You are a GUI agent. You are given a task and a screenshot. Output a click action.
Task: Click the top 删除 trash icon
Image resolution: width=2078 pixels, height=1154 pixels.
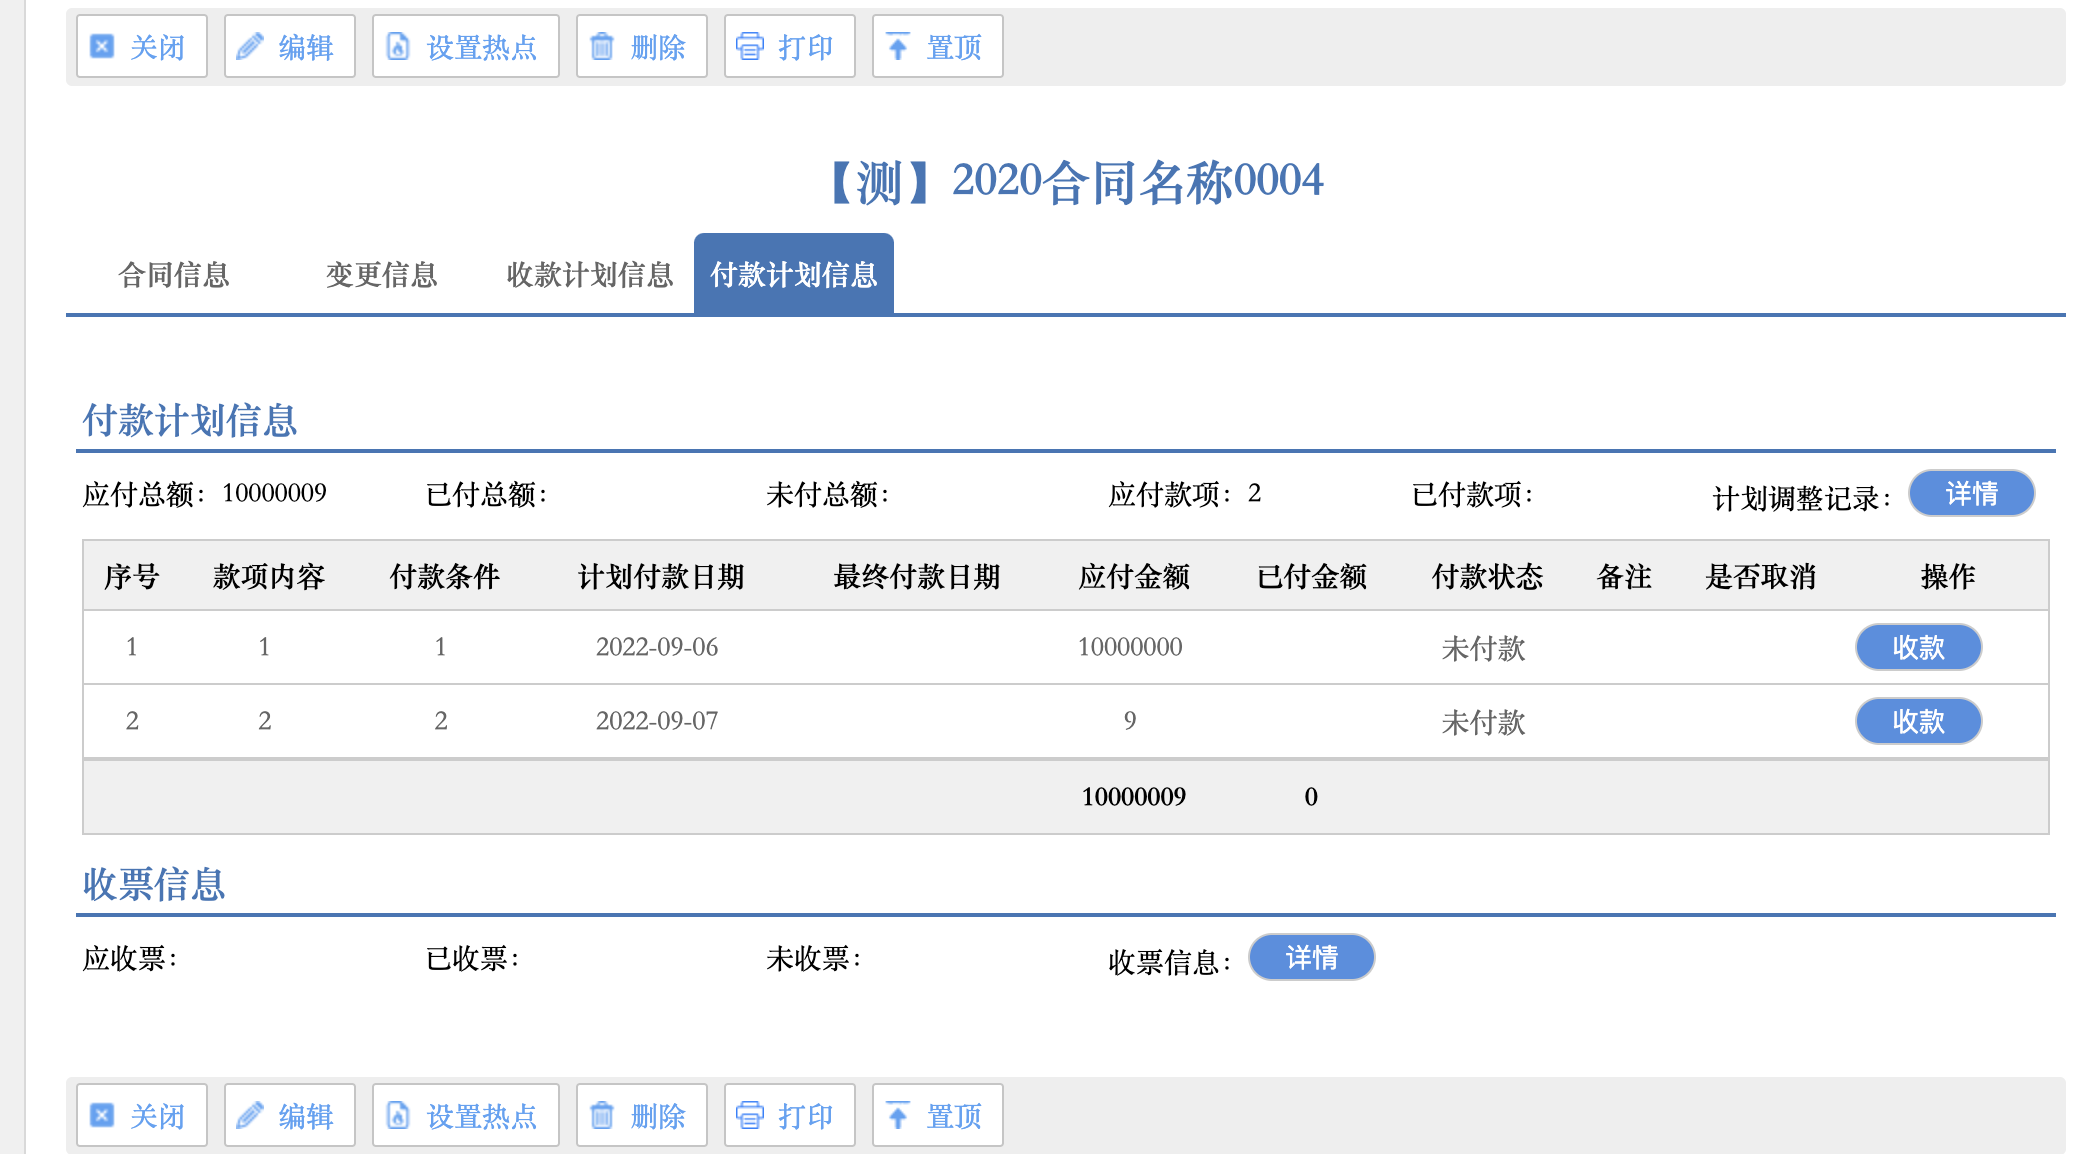tap(602, 46)
